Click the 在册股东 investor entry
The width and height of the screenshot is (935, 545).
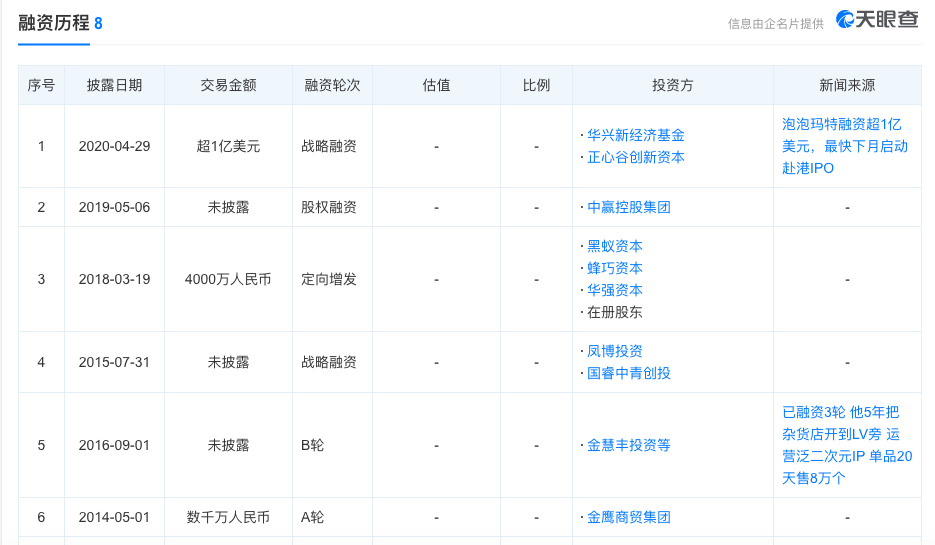click(615, 312)
